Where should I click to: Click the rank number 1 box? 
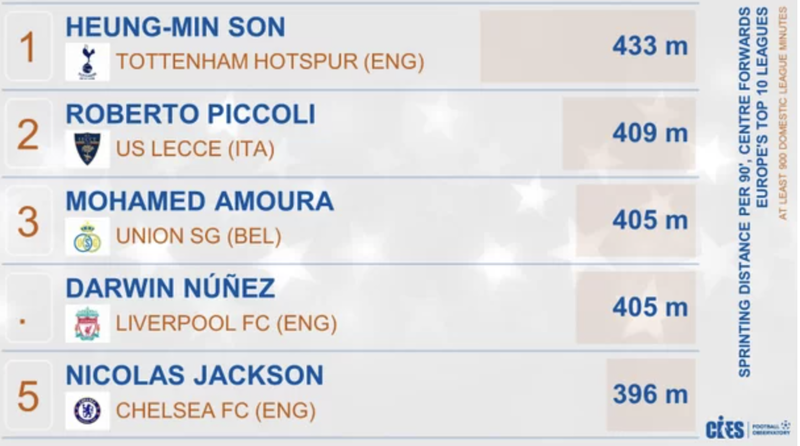tap(28, 46)
